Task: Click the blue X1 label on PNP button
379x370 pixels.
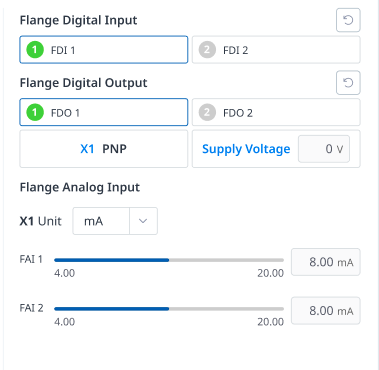Action: tap(87, 149)
